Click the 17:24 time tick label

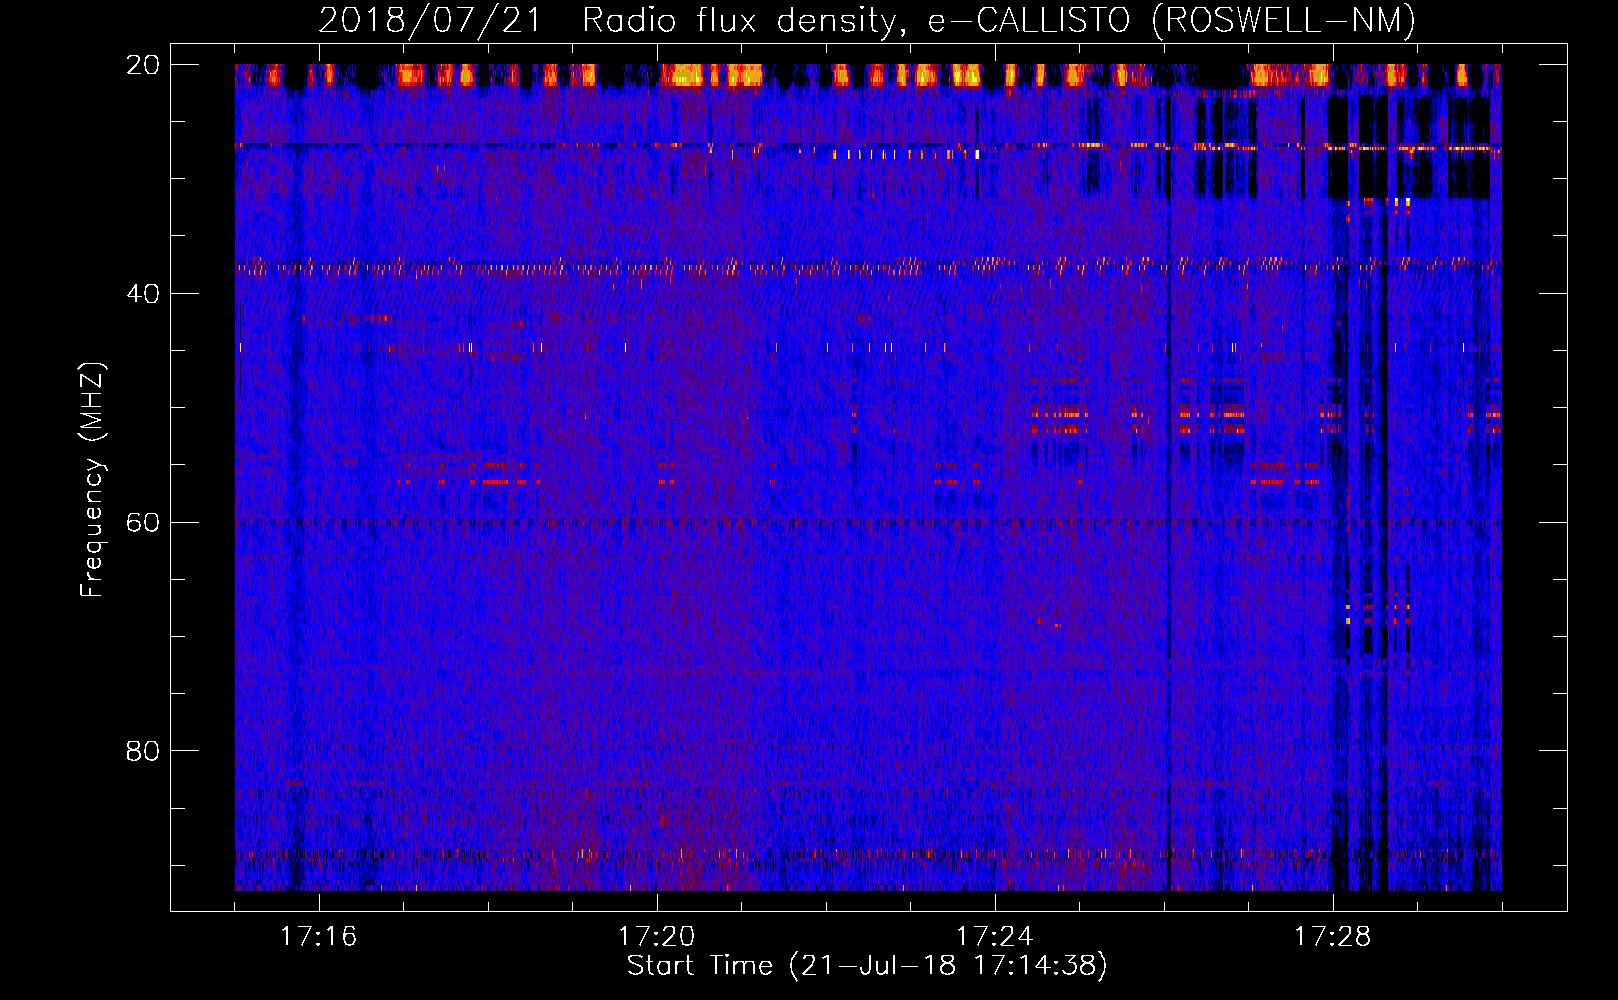[x=994, y=937]
